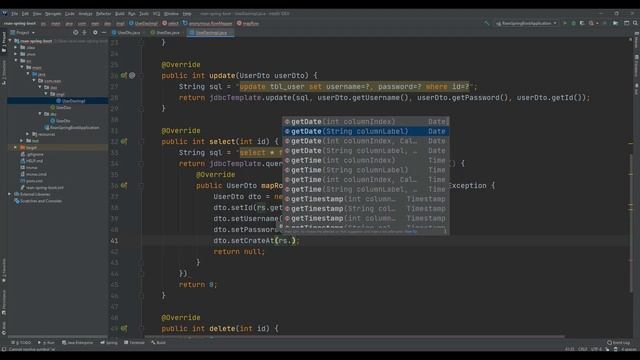Open the Java Enterprise tool window

[78, 342]
